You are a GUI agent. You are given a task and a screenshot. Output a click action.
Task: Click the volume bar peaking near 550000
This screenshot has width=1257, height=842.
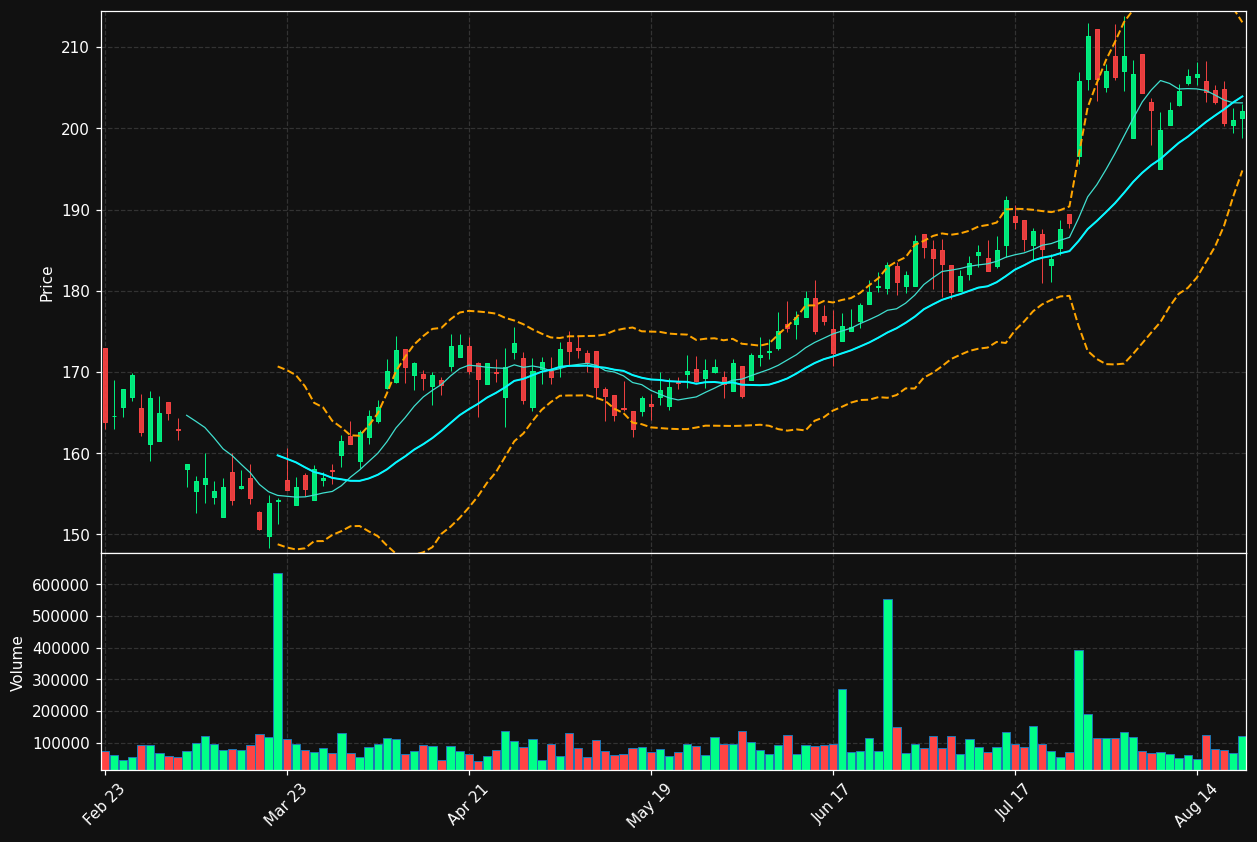[888, 684]
